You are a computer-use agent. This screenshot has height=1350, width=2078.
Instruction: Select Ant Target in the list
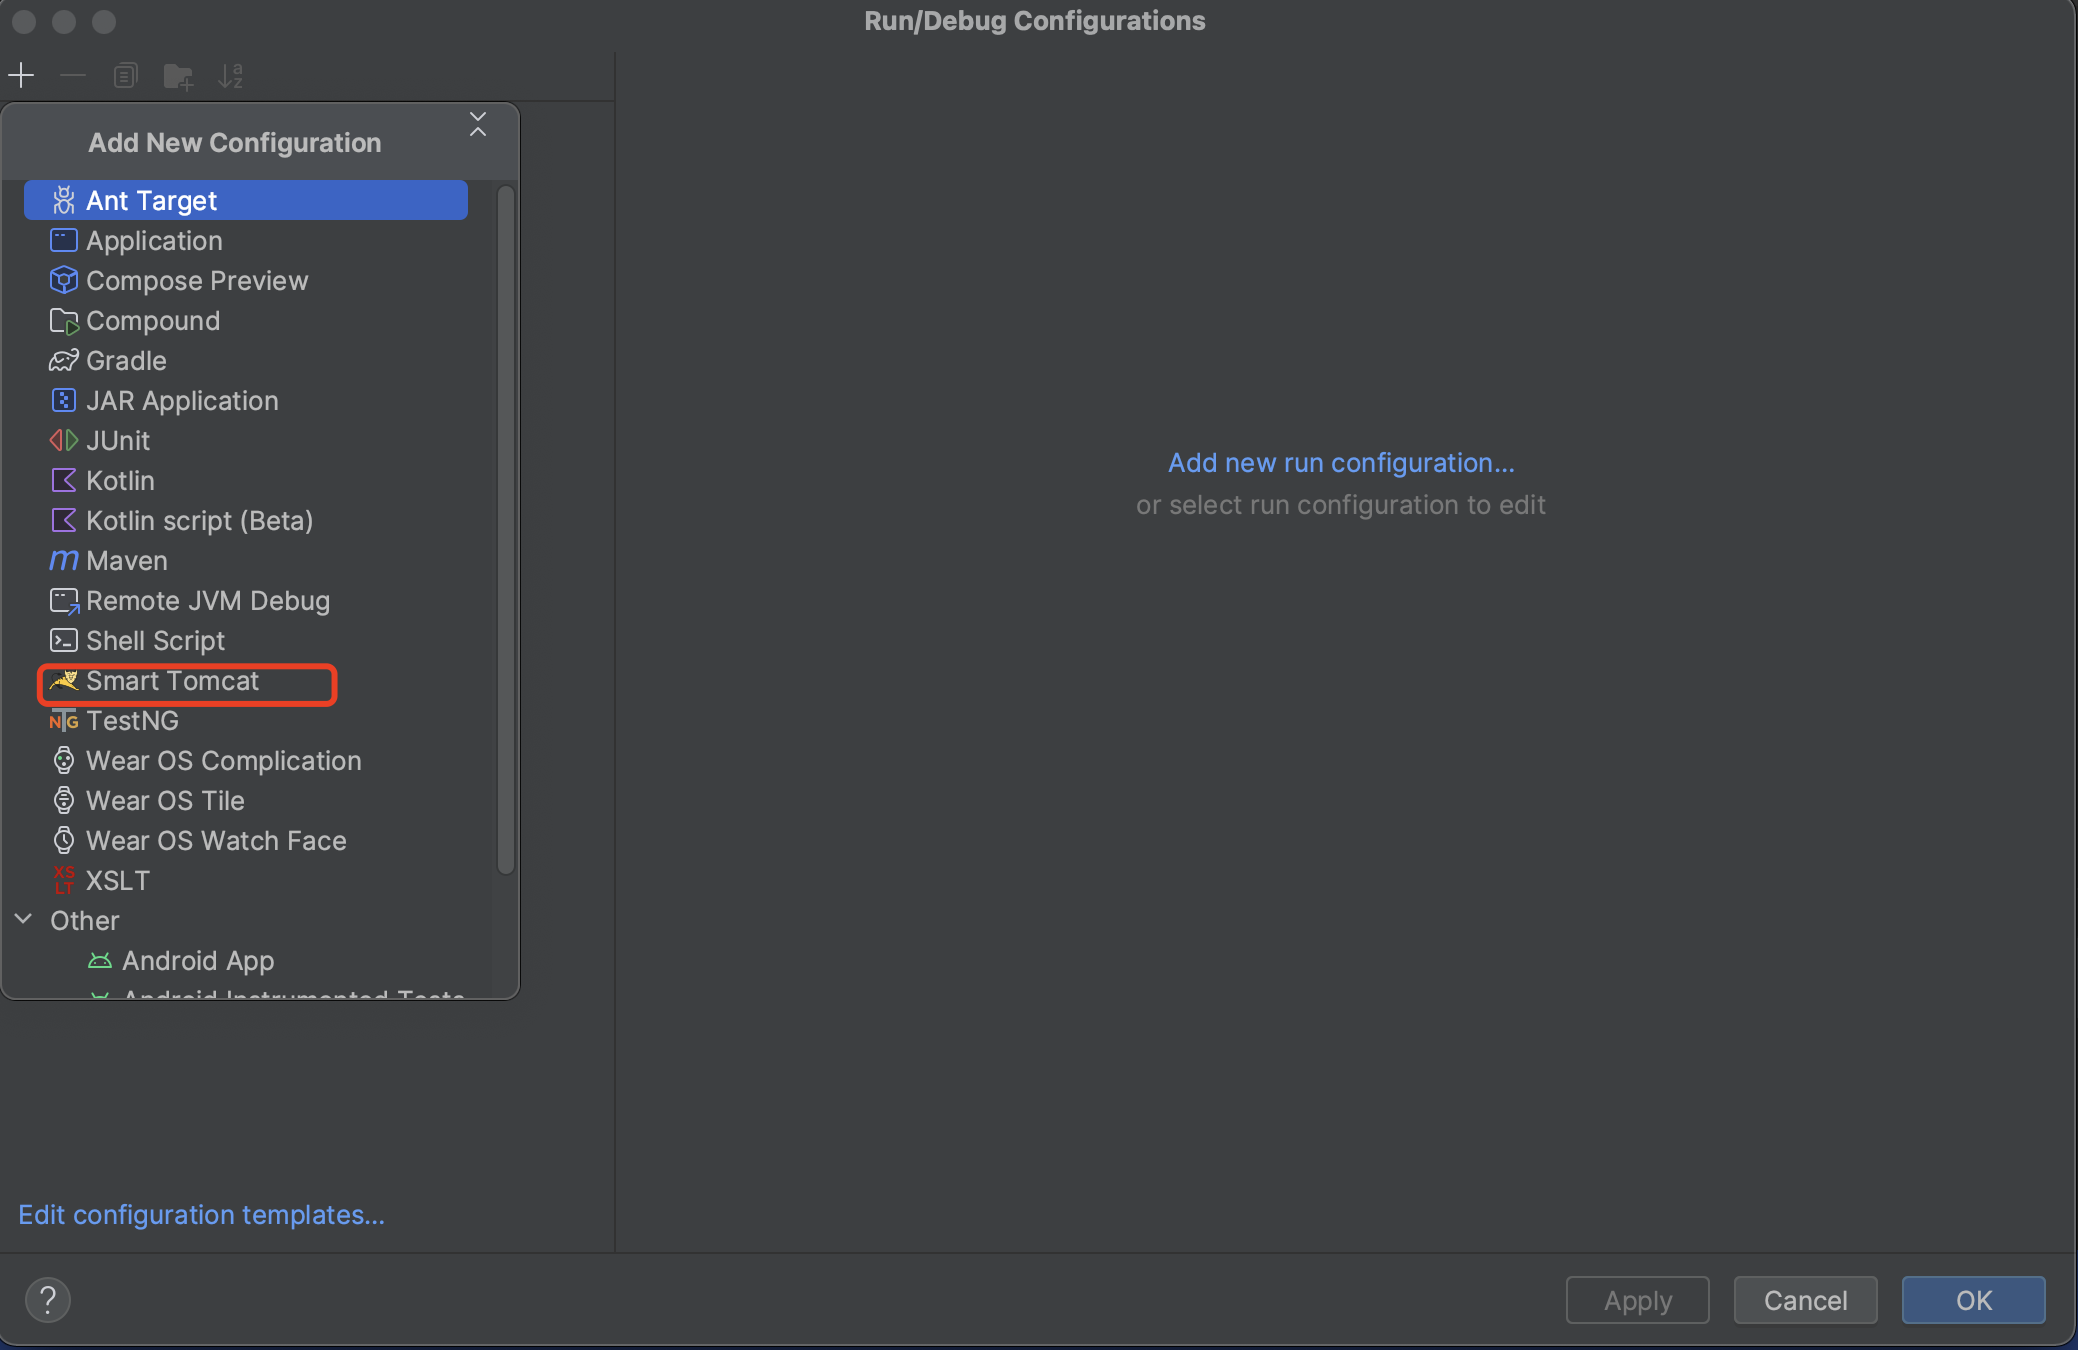point(151,201)
